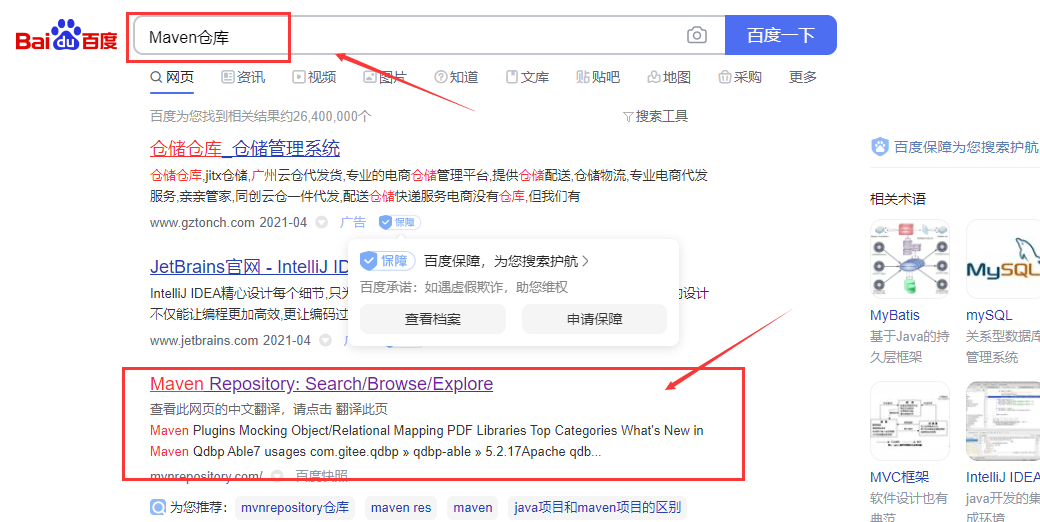Viewport: 1040px width, 522px height.
Task: Click 保障 badge under gztonch result
Action: [x=399, y=223]
